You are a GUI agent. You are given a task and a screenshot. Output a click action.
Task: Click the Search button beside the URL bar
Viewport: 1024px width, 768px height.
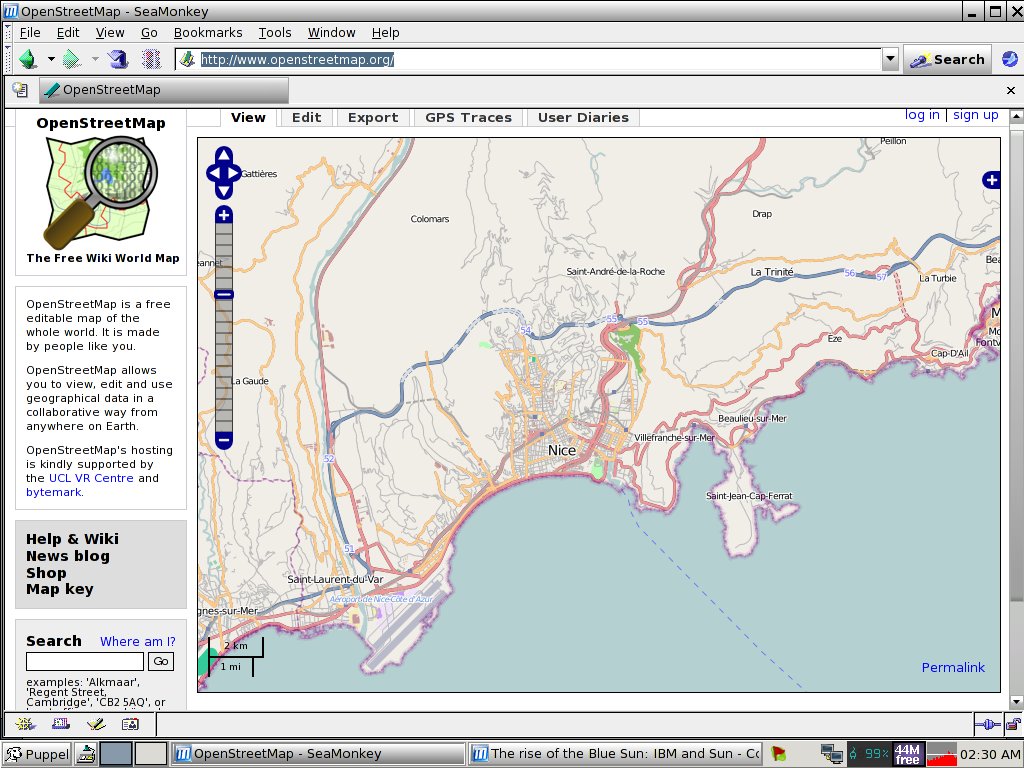click(947, 59)
